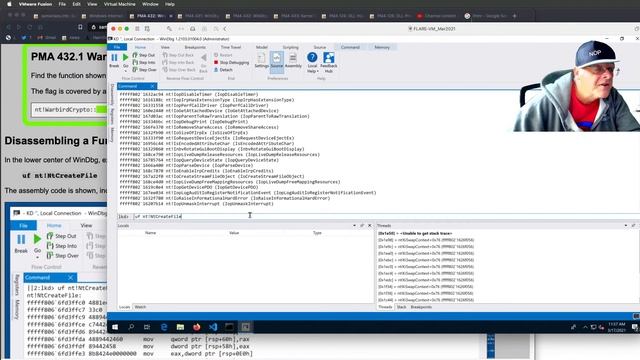640x360 pixels.
Task: Switch to the Watch tab
Action: point(140,307)
